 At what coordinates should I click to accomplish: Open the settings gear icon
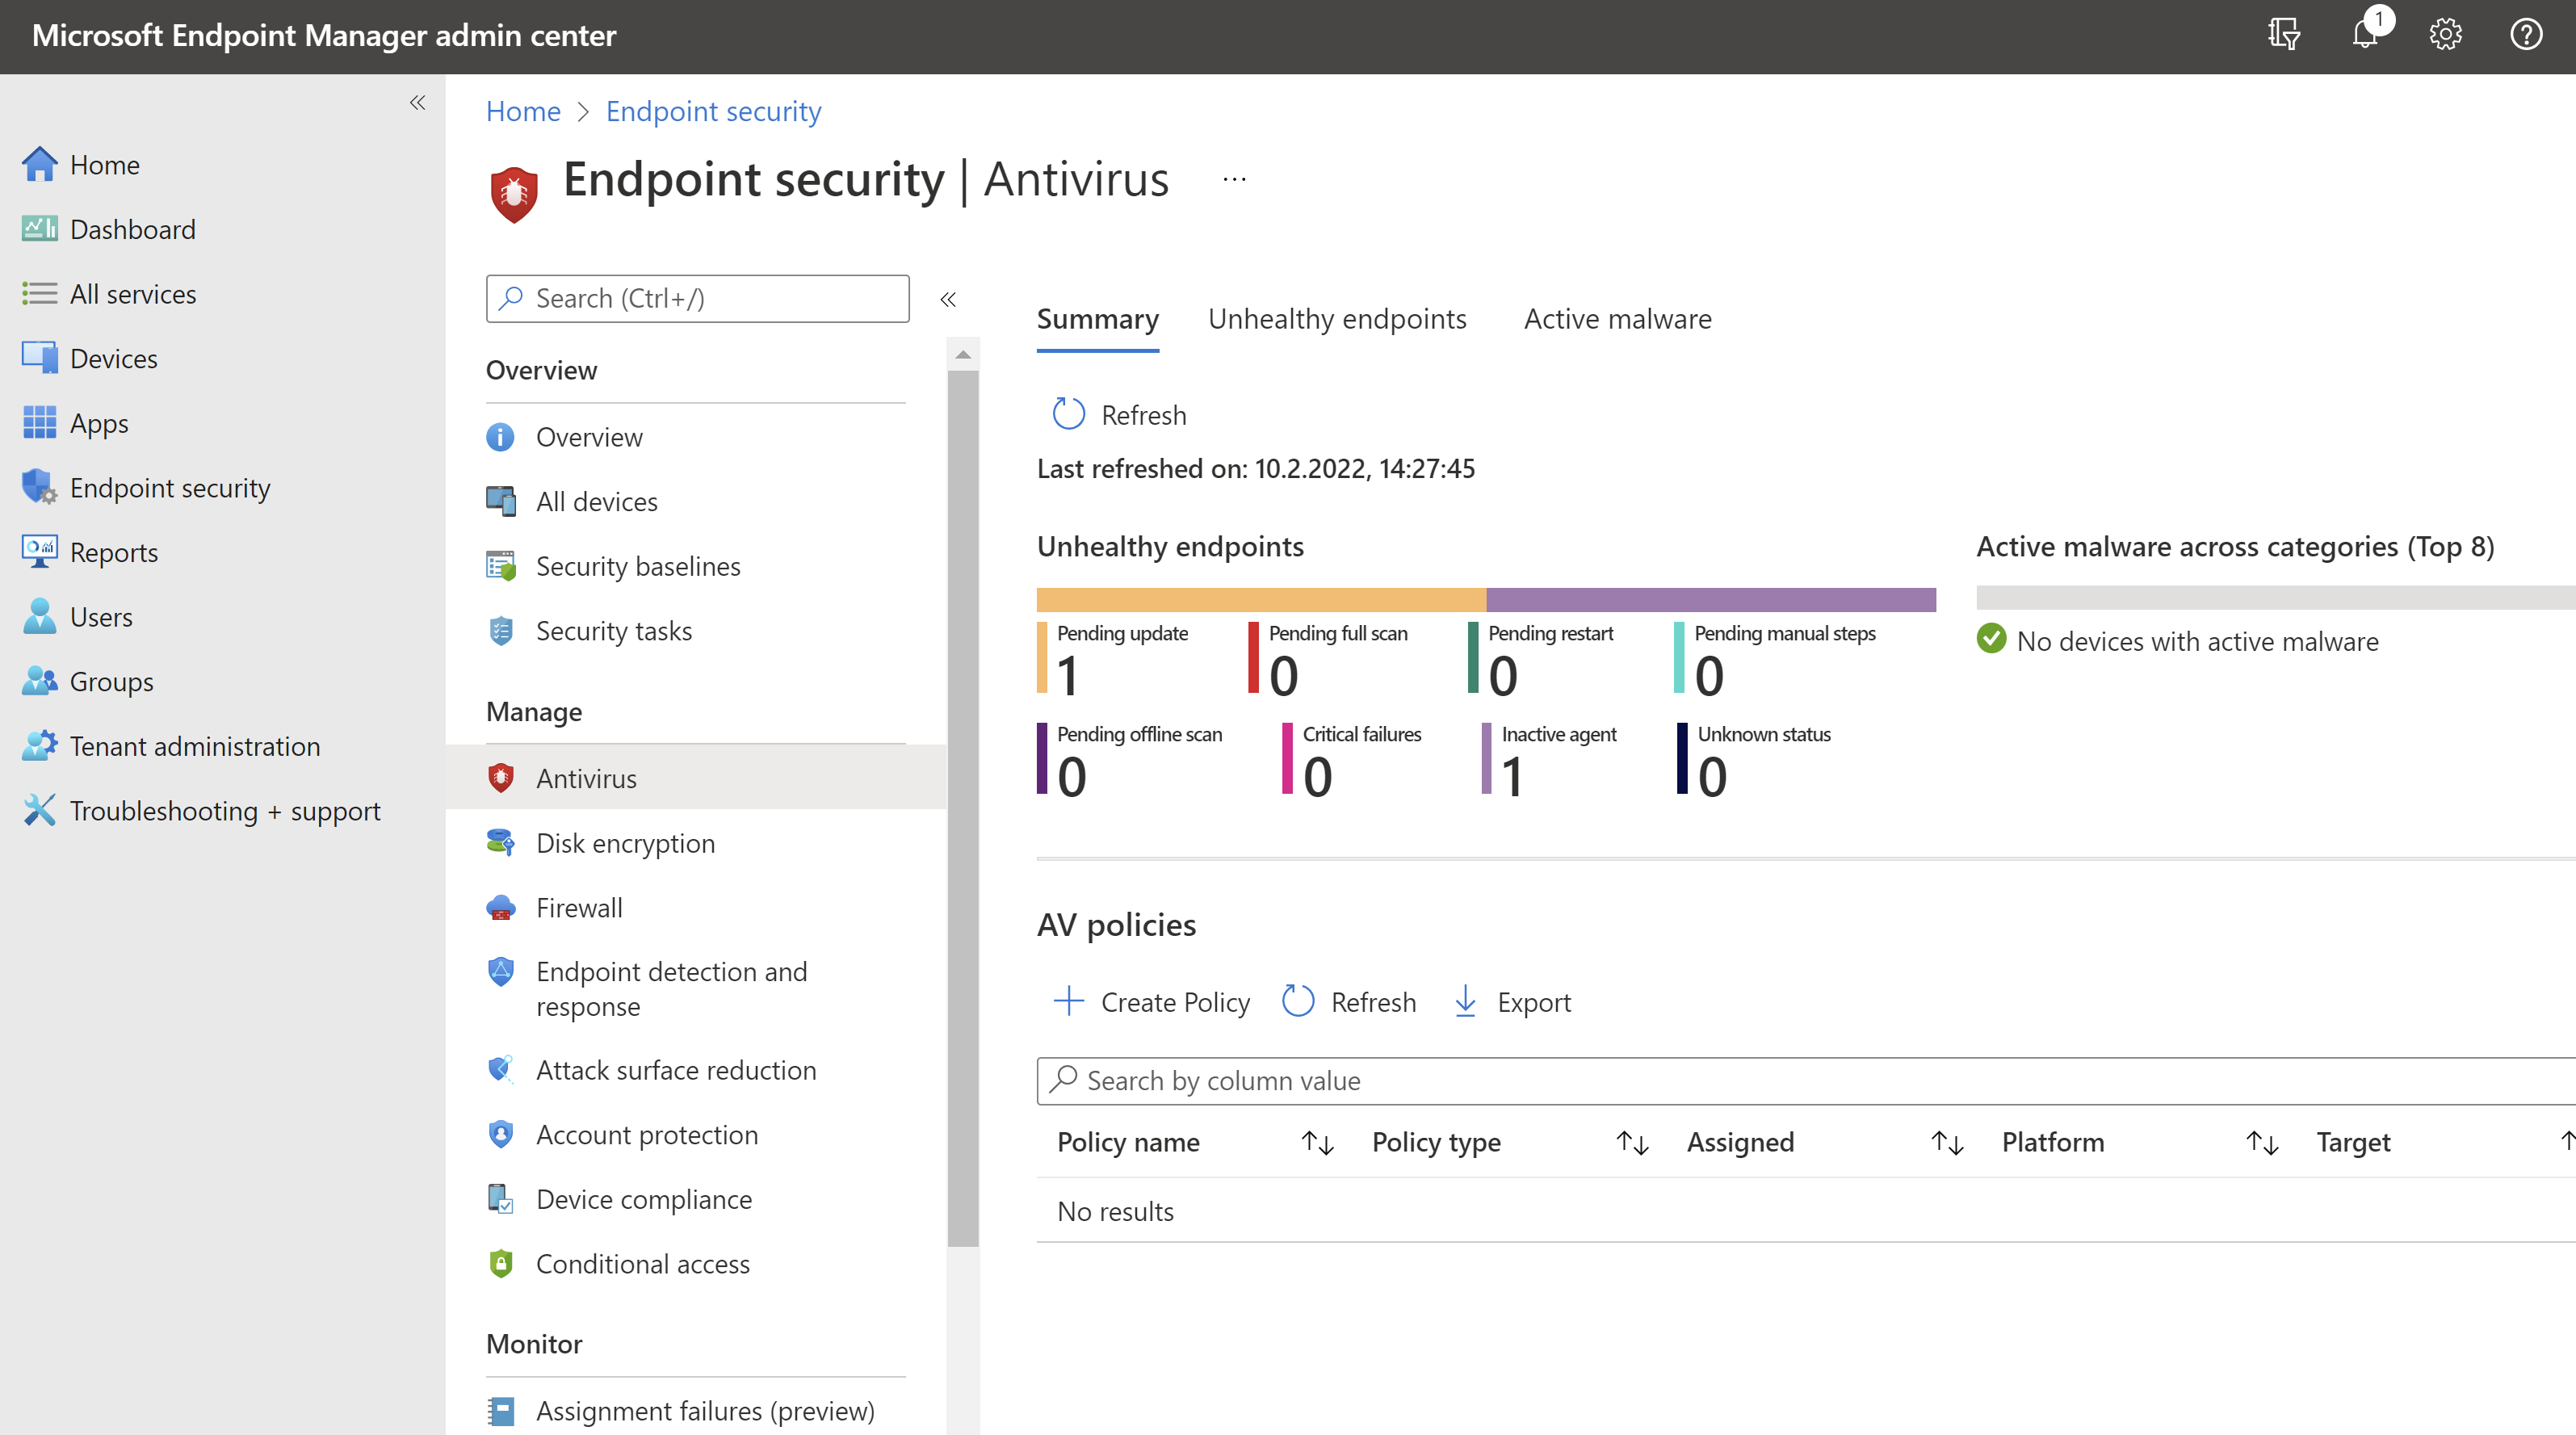(x=2445, y=35)
